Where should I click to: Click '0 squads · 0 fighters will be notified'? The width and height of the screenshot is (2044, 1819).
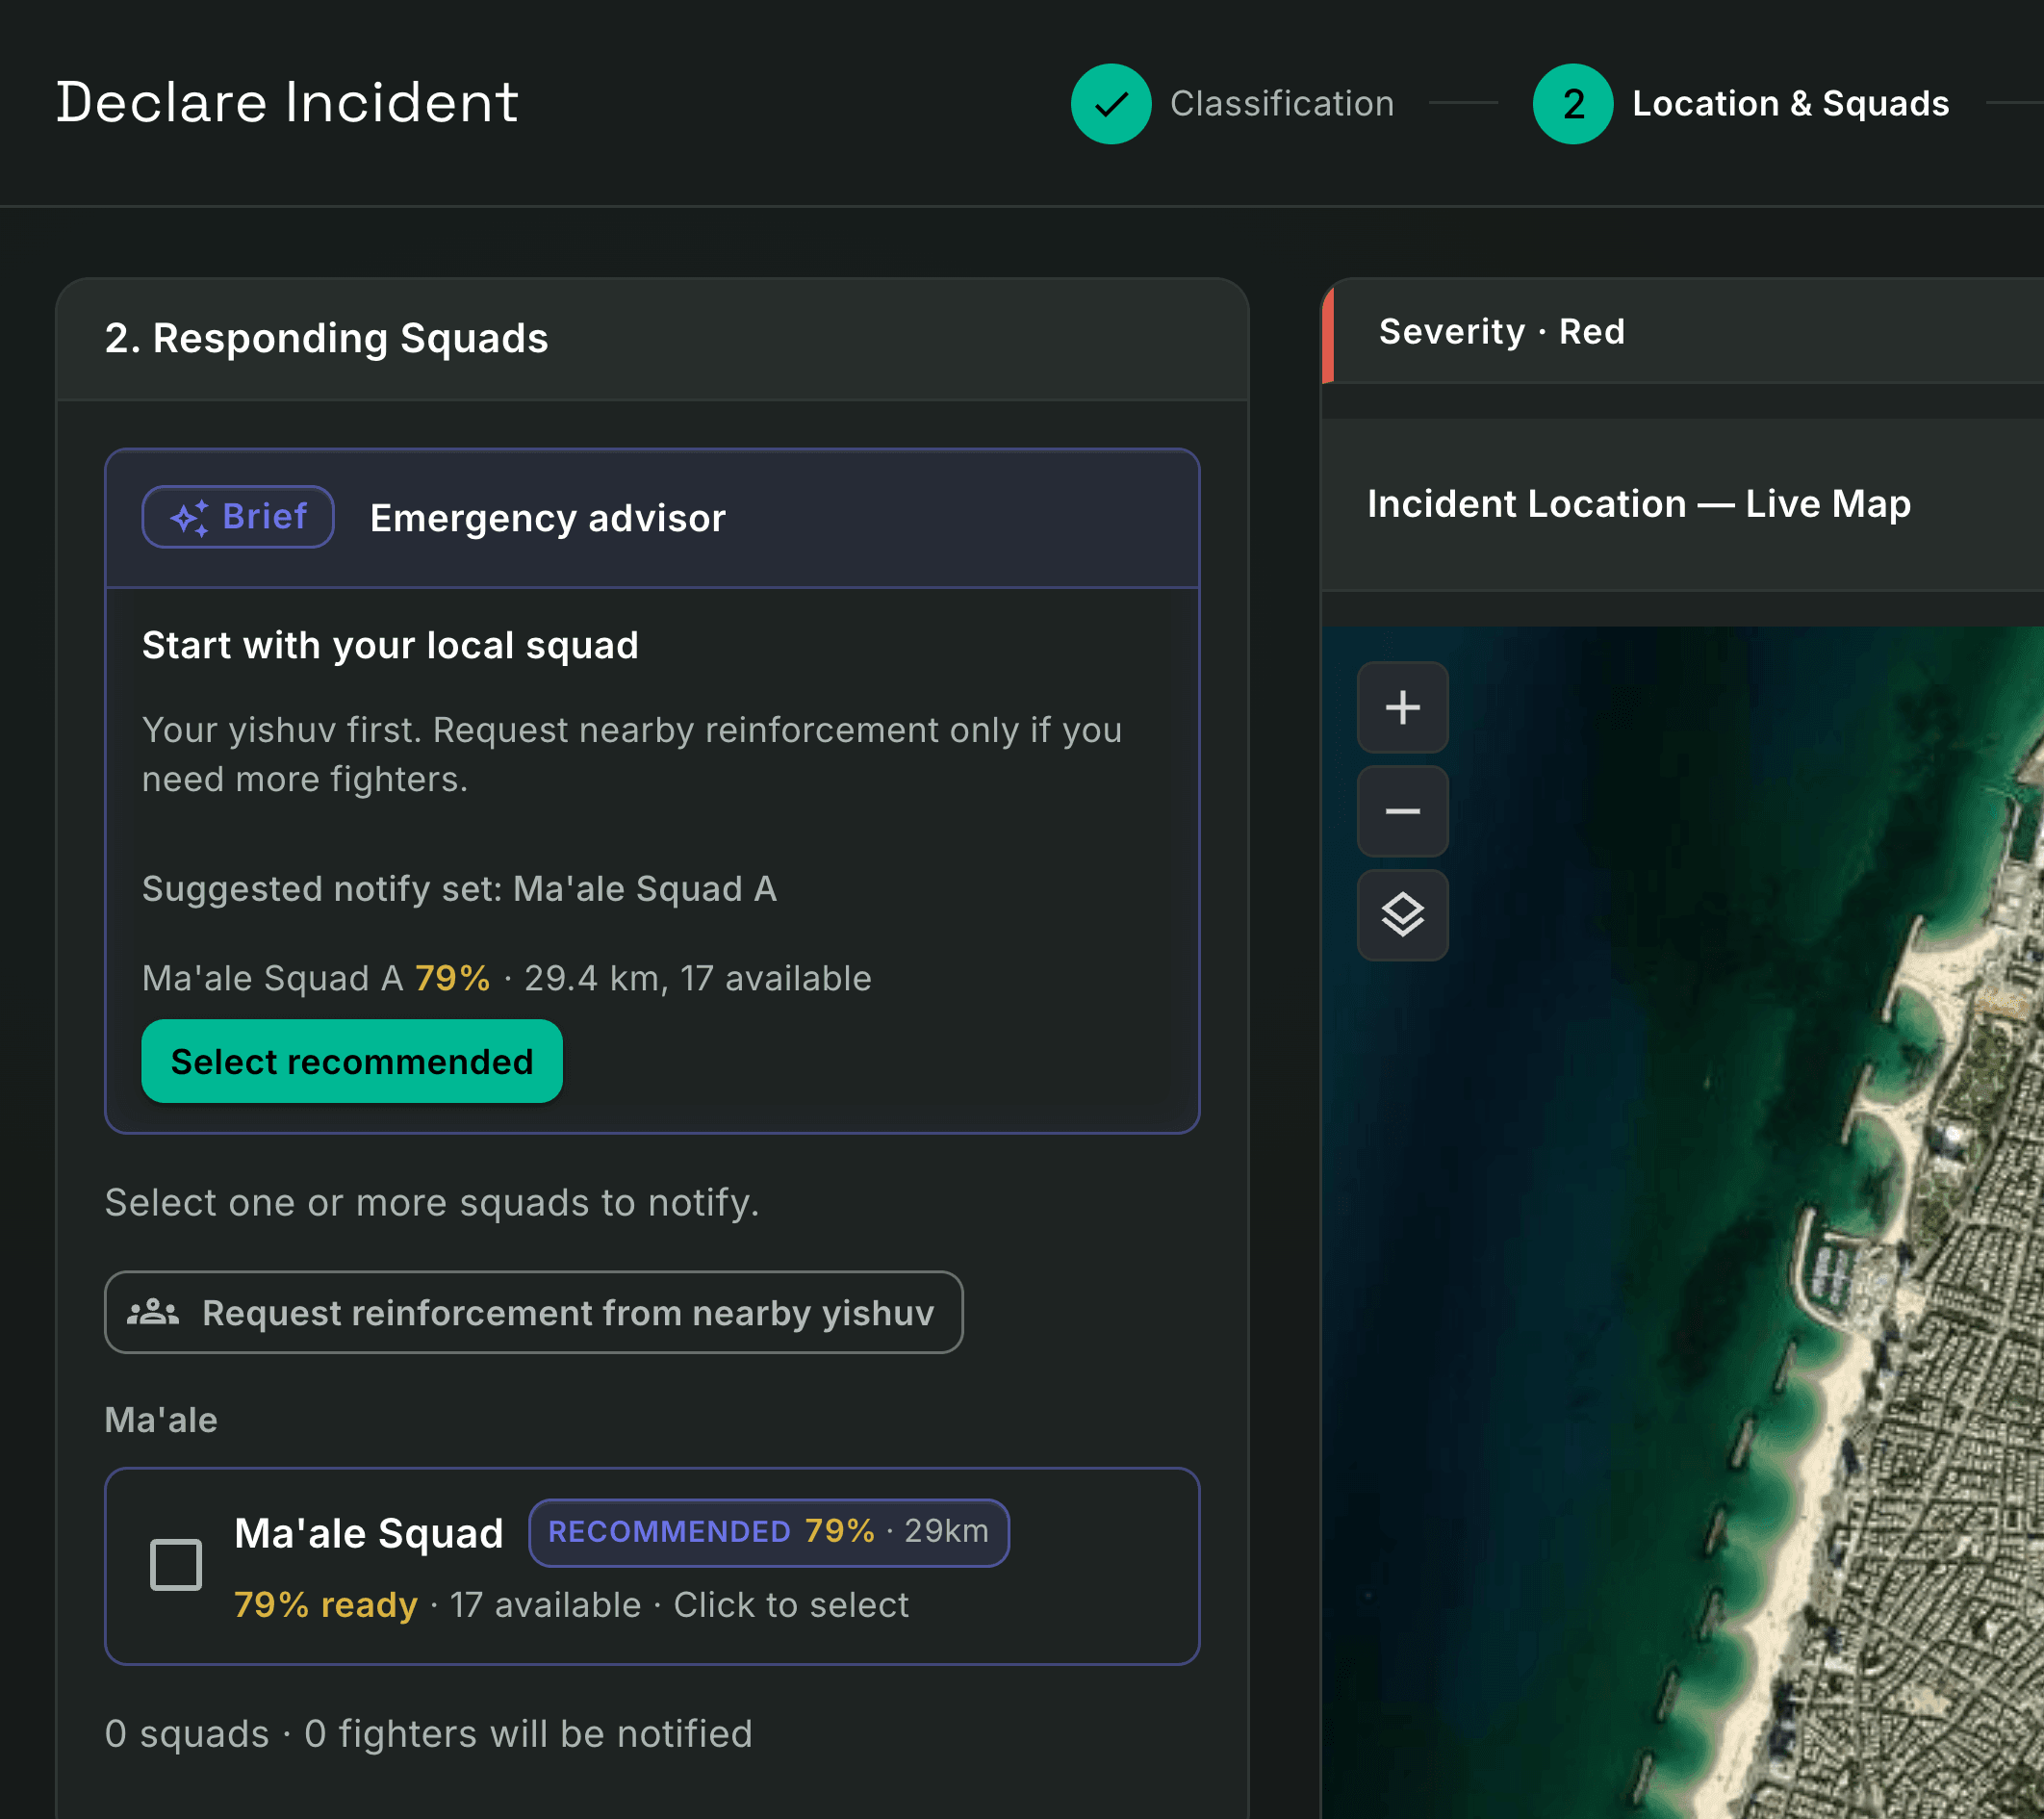(429, 1734)
